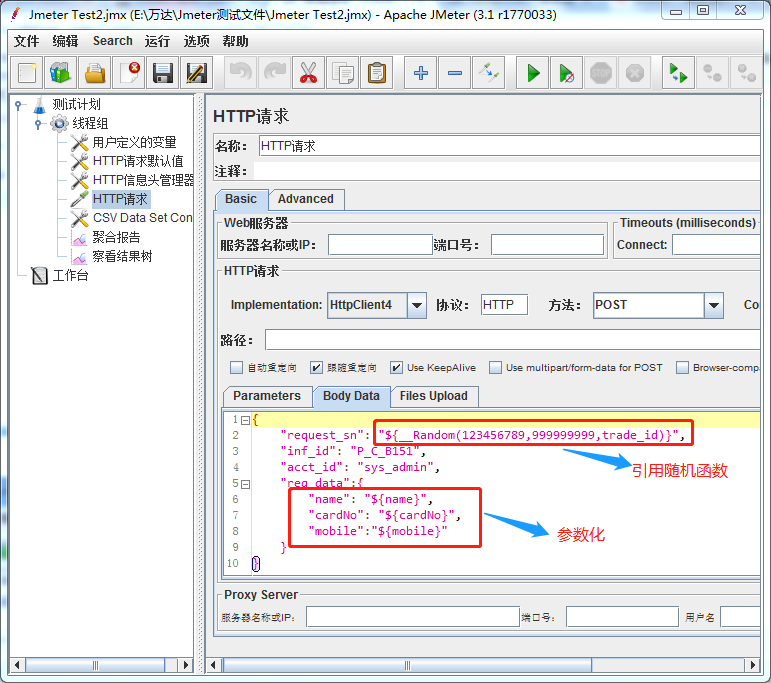This screenshot has width=771, height=683.
Task: Open the 运行 menu
Action: (157, 41)
